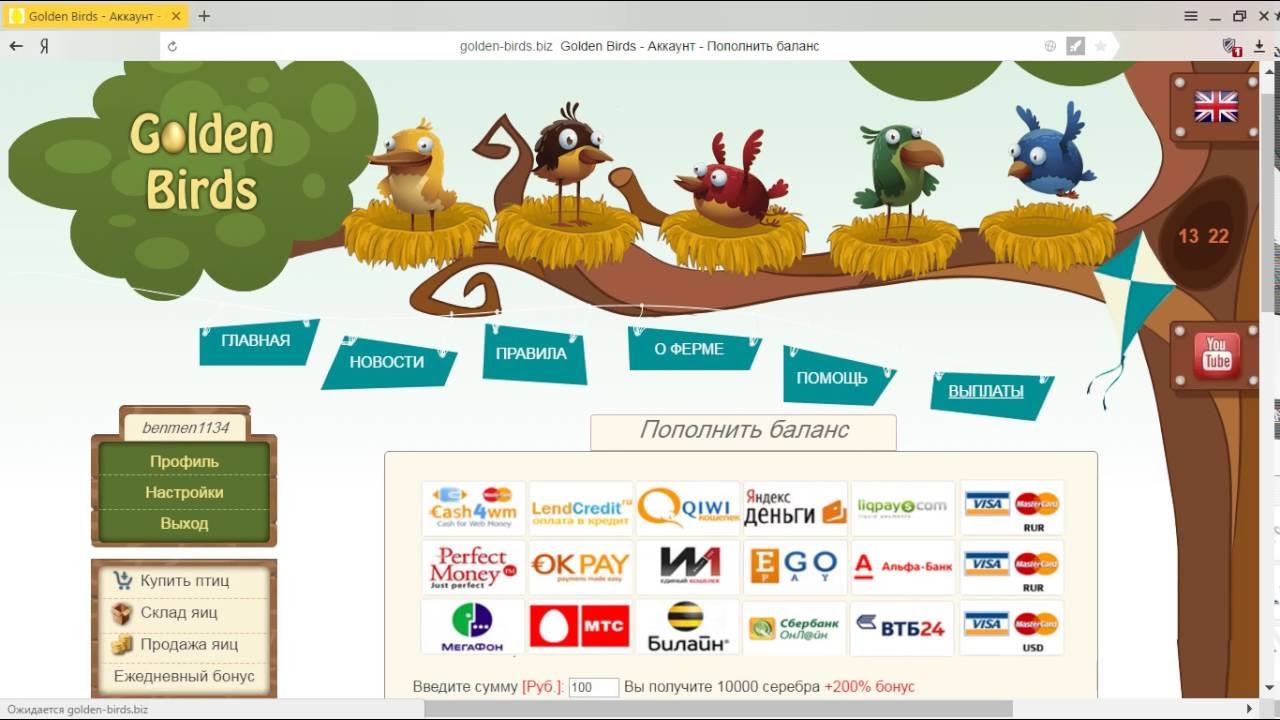Select the Golden Birds browser tab

[x=96, y=16]
